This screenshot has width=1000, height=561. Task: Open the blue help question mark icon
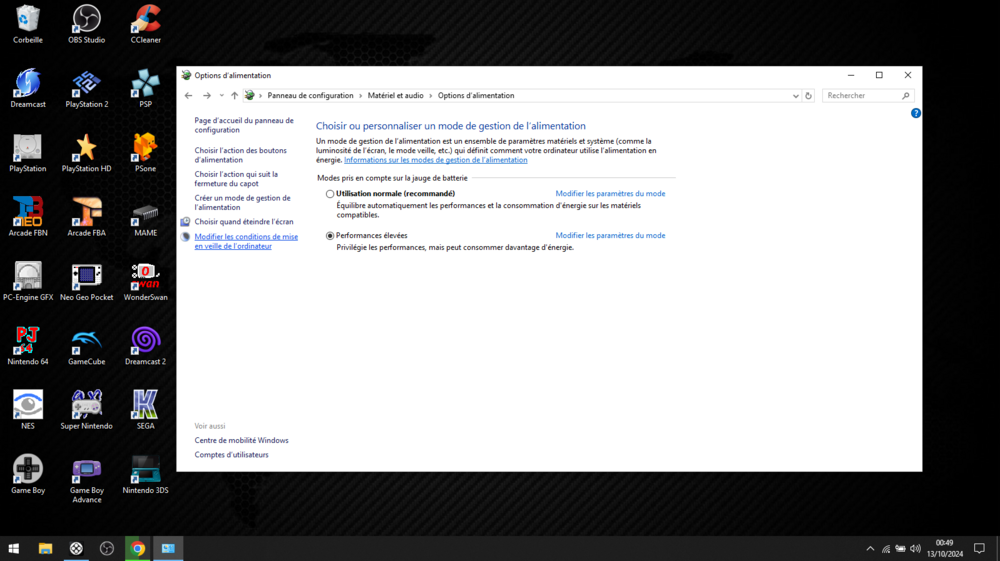915,114
